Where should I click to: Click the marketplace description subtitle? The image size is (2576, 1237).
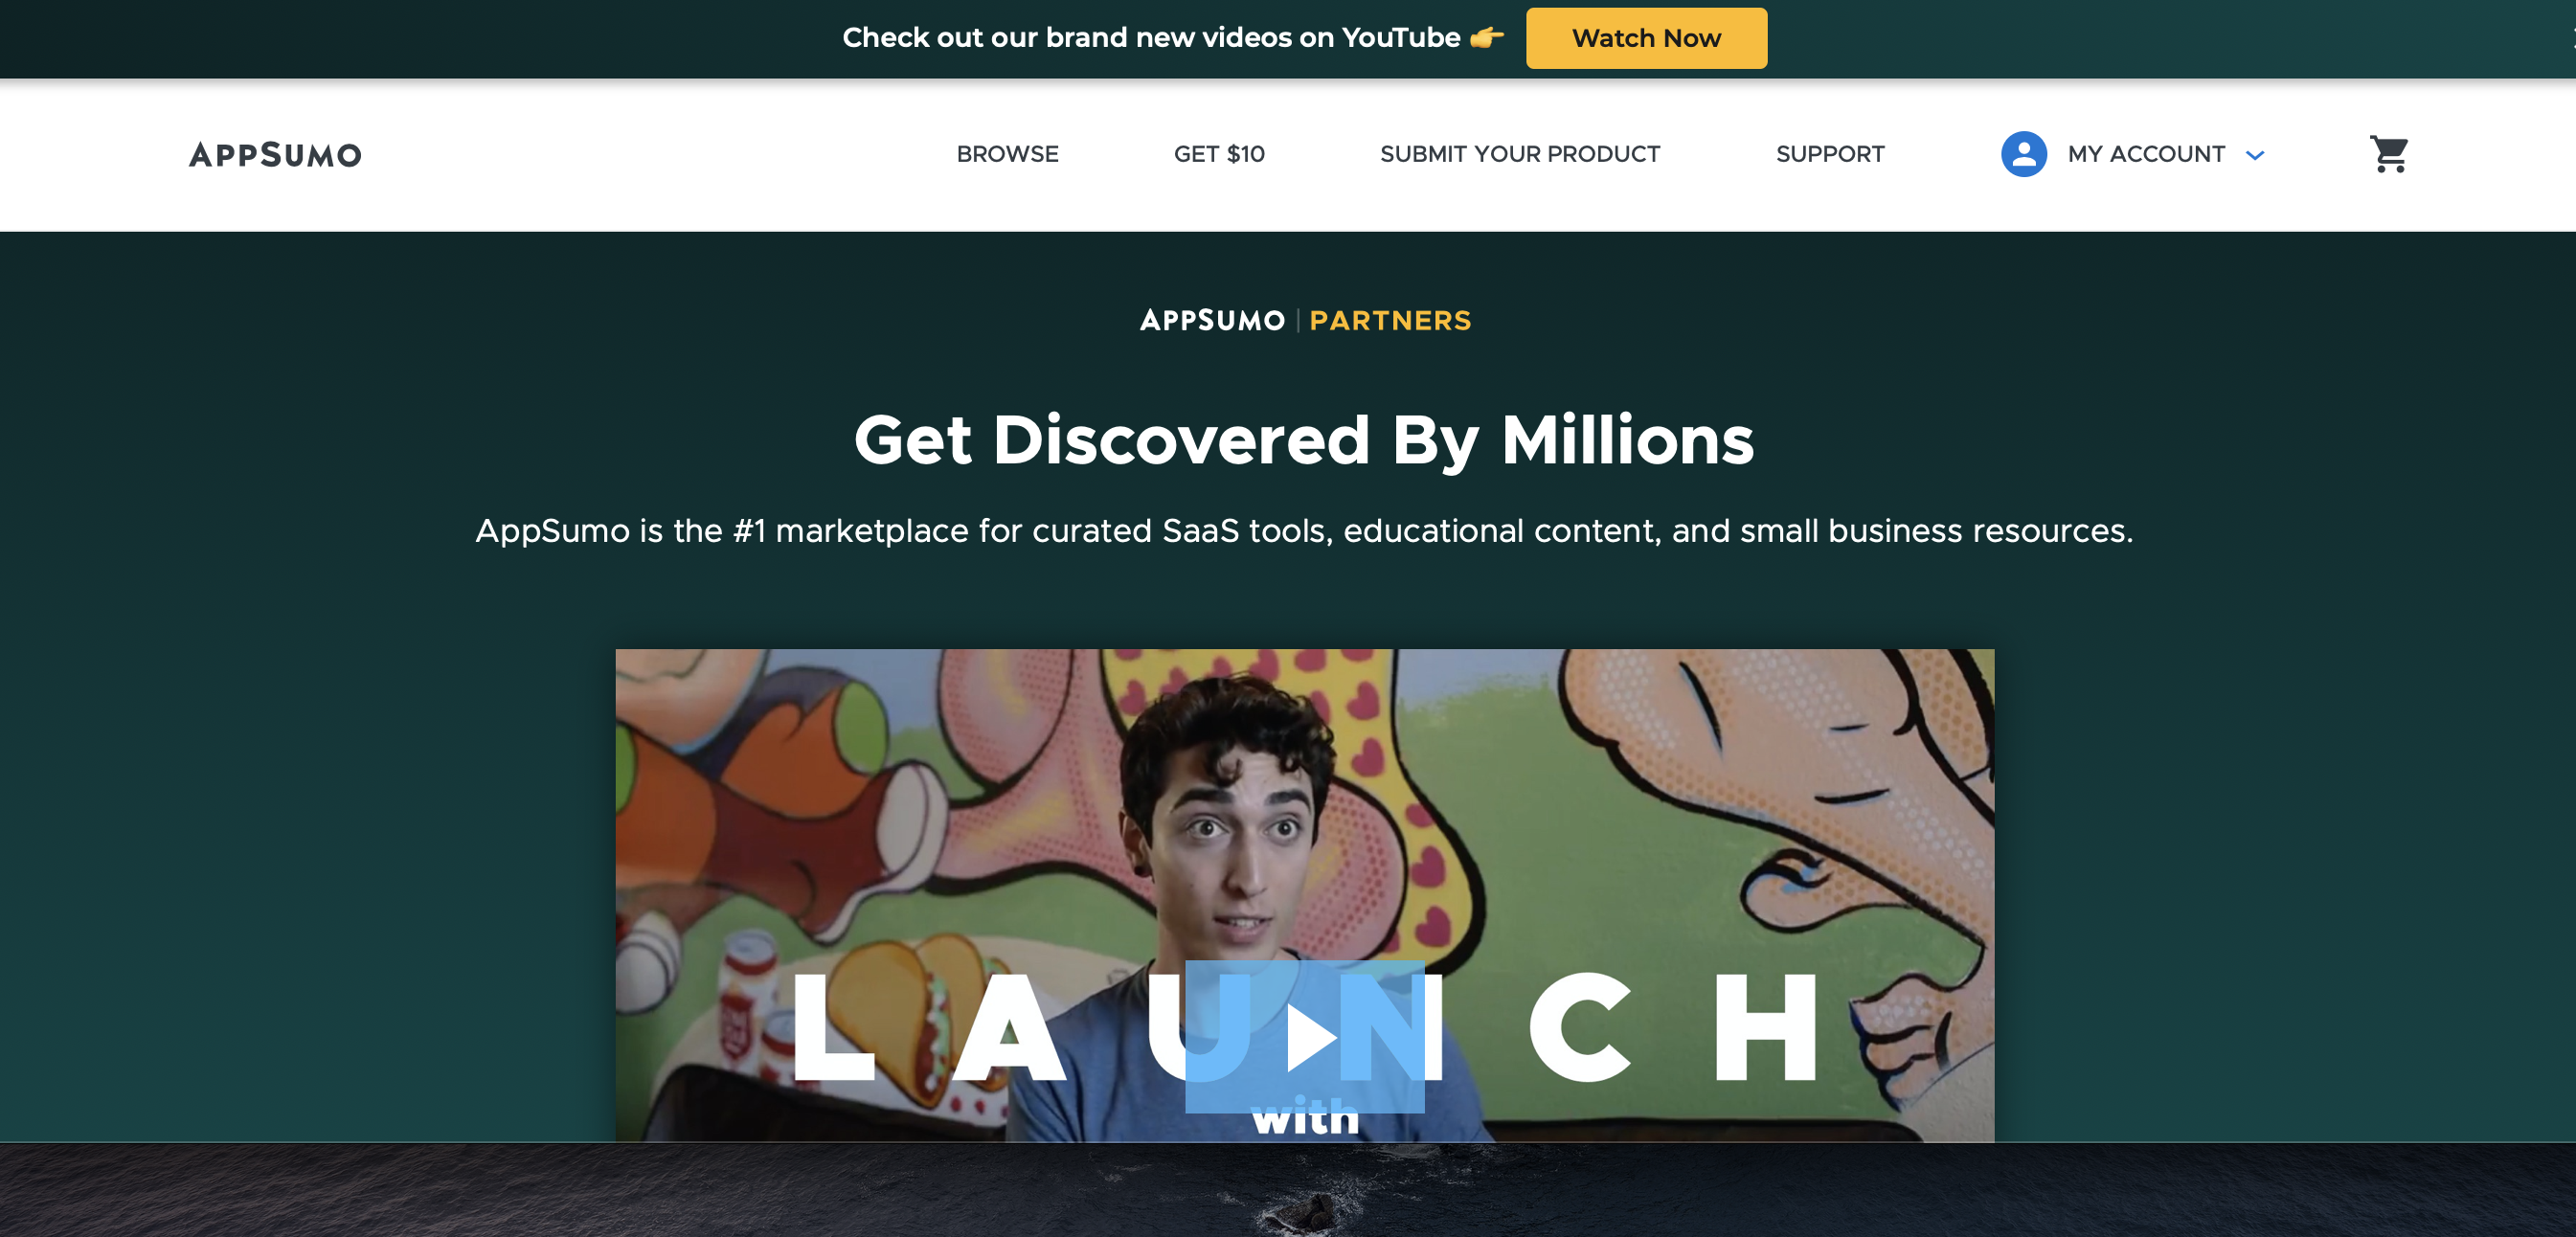pyautogui.click(x=1304, y=530)
